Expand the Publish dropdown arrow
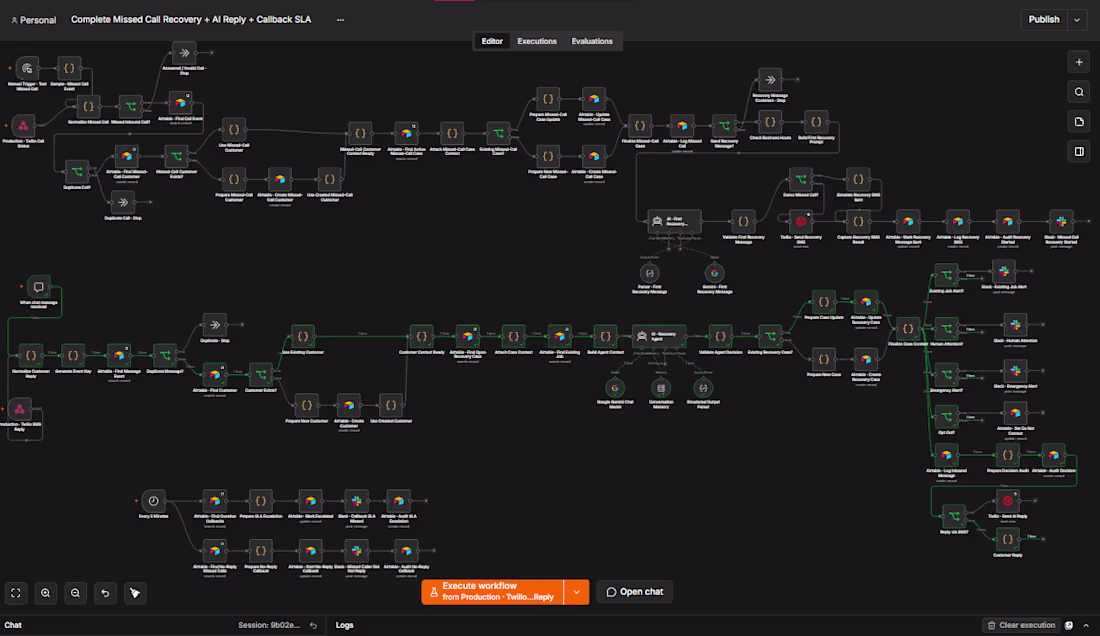Screen dimensions: 1100x636 click(1077, 20)
